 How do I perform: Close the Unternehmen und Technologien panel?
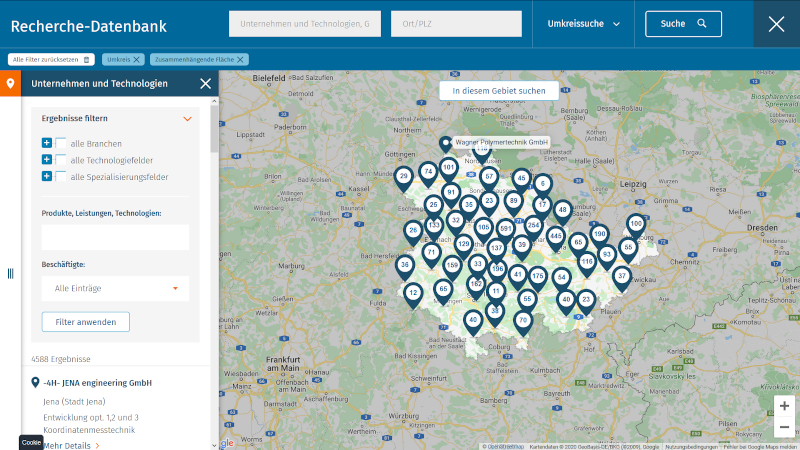tap(205, 84)
